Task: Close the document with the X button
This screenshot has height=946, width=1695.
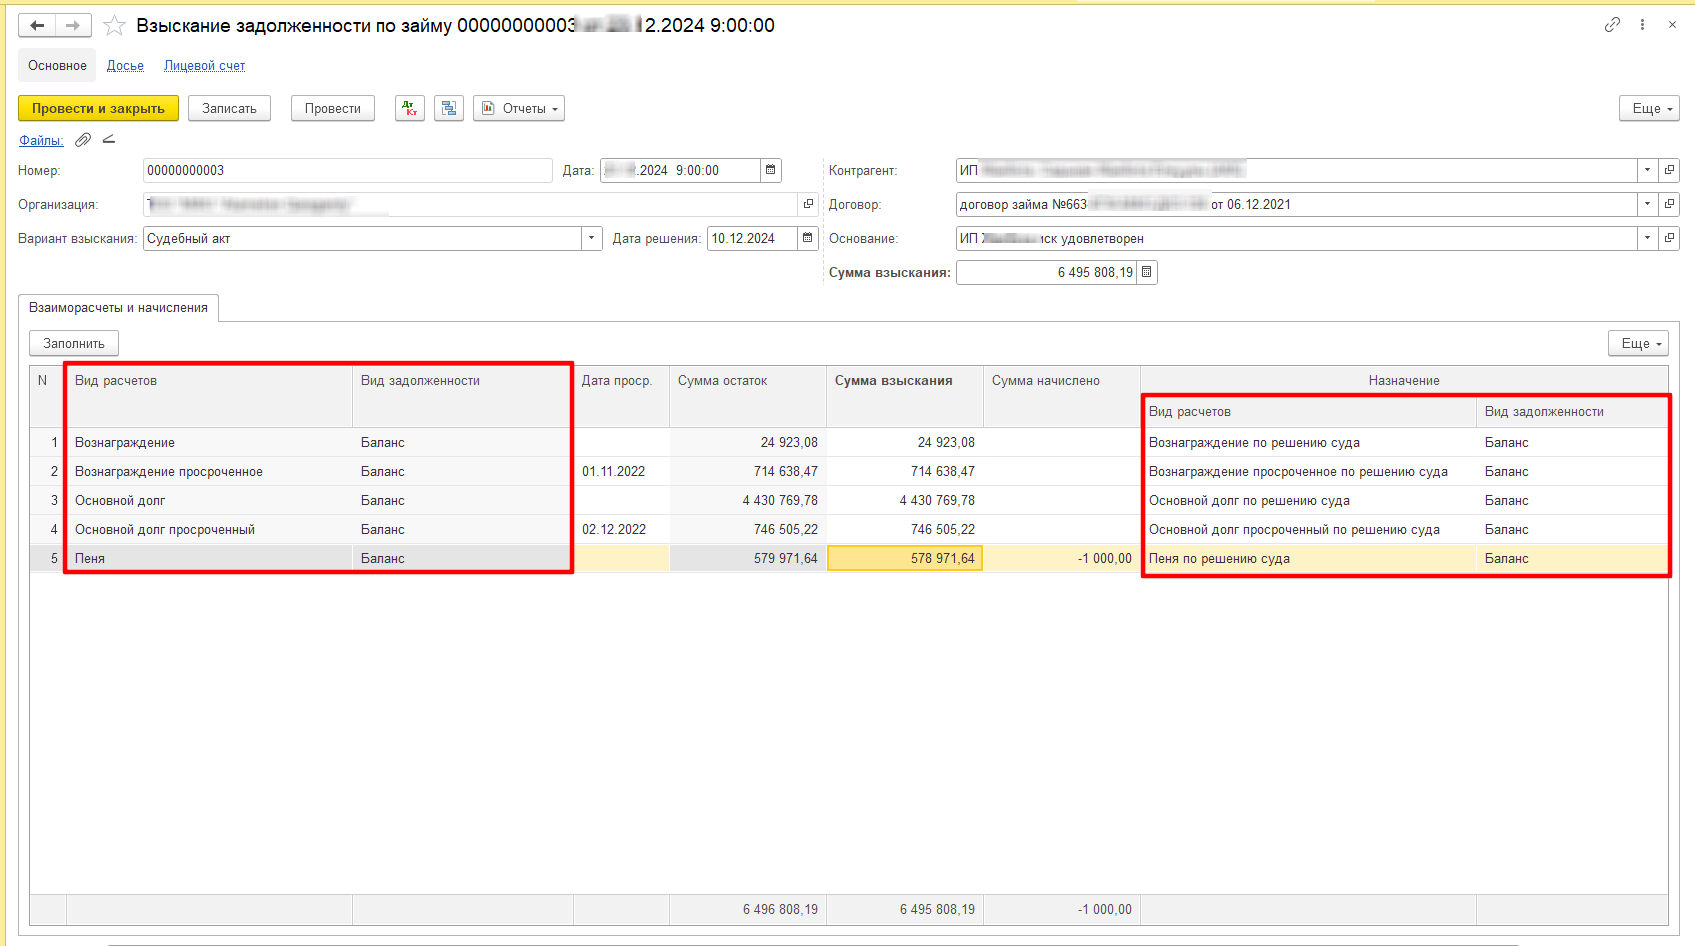Action: tap(1672, 25)
